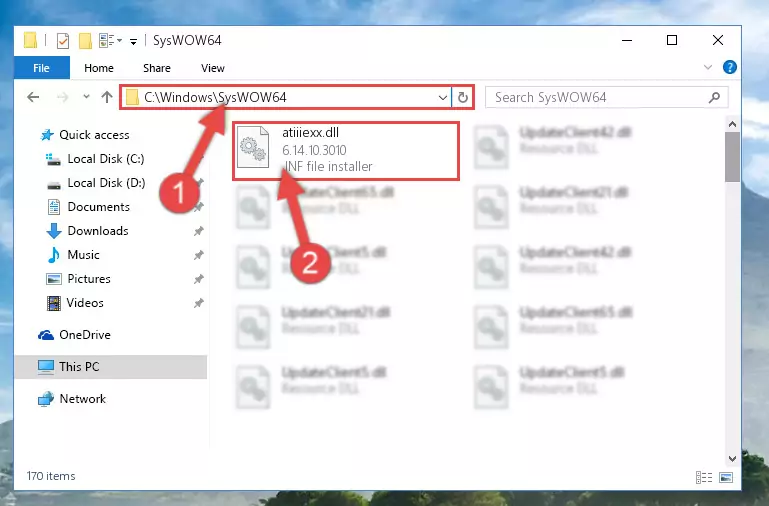This screenshot has width=769, height=506.
Task: Click the scrollbar up arrow
Action: [x=732, y=124]
